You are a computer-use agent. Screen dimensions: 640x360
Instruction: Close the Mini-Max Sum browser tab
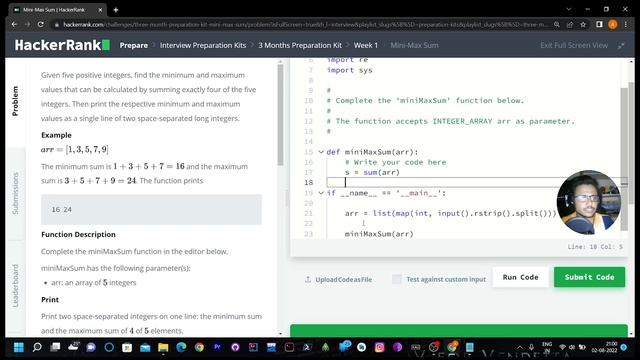(x=100, y=9)
